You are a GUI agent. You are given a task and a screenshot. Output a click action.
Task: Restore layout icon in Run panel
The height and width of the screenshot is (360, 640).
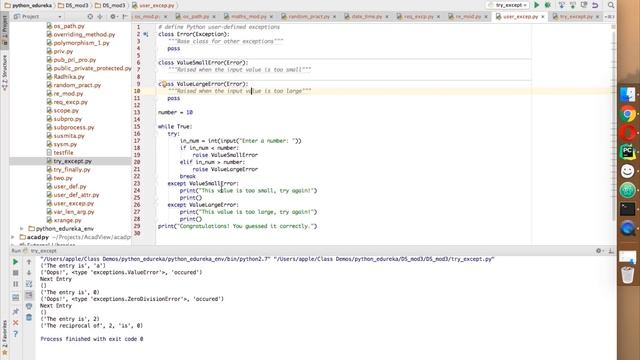(16, 297)
